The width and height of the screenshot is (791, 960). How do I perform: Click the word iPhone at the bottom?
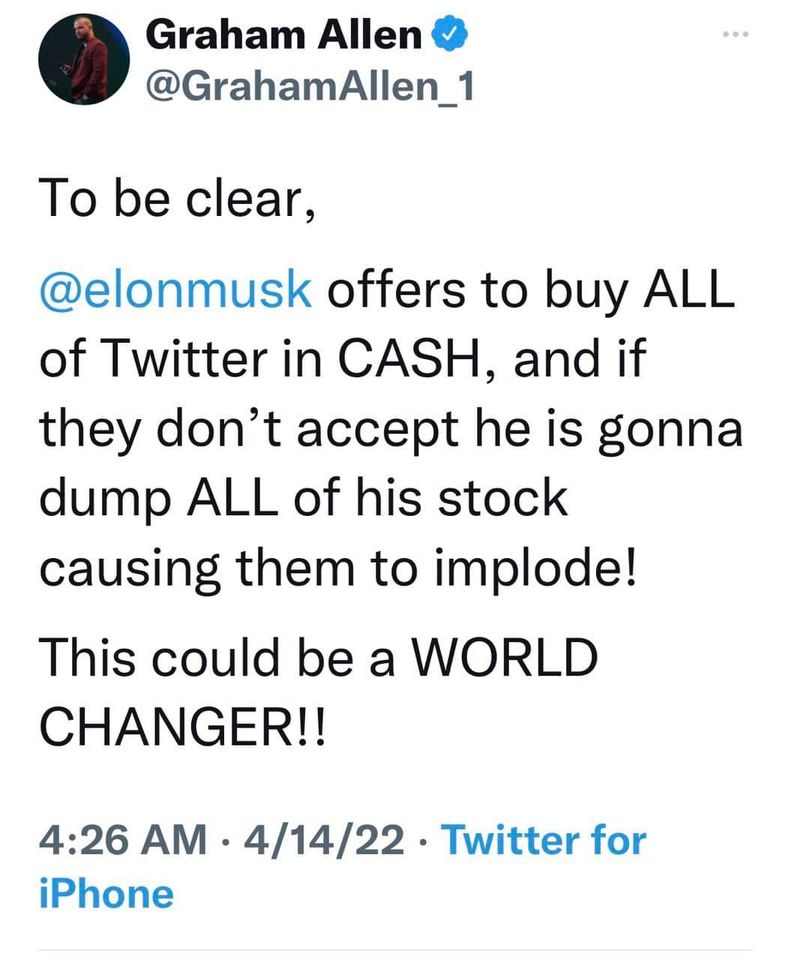[106, 893]
